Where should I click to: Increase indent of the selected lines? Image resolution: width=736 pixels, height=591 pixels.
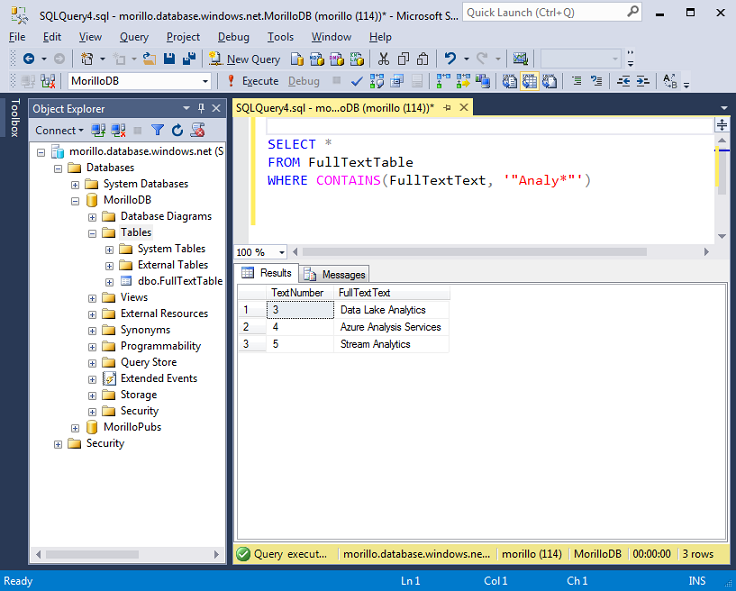tap(643, 81)
